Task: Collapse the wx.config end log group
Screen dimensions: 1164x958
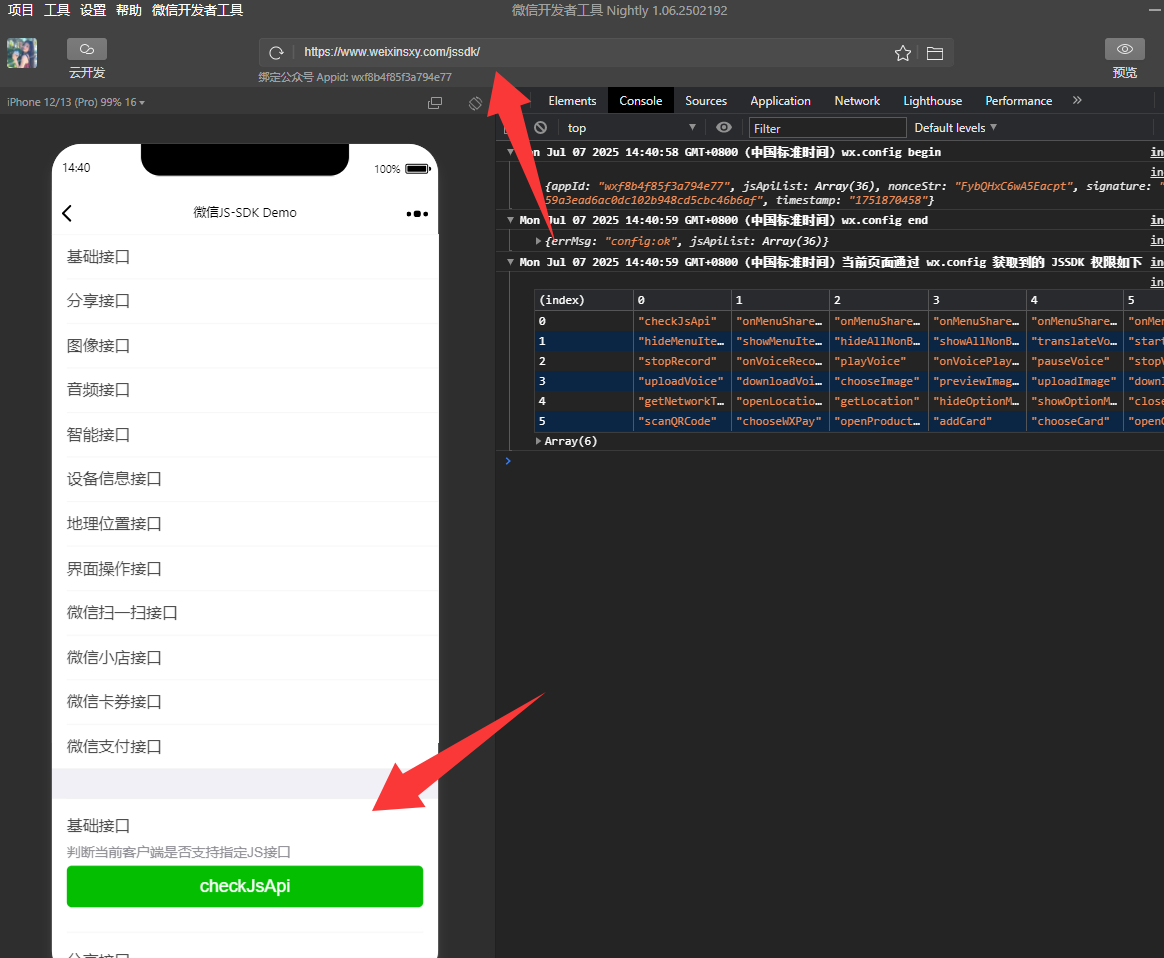Action: pyautogui.click(x=510, y=220)
